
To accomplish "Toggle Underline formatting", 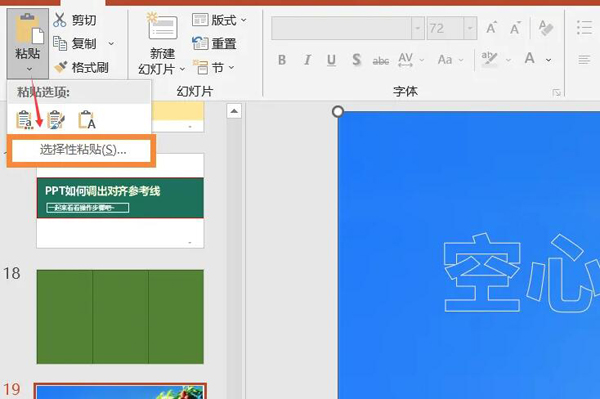I will click(331, 60).
